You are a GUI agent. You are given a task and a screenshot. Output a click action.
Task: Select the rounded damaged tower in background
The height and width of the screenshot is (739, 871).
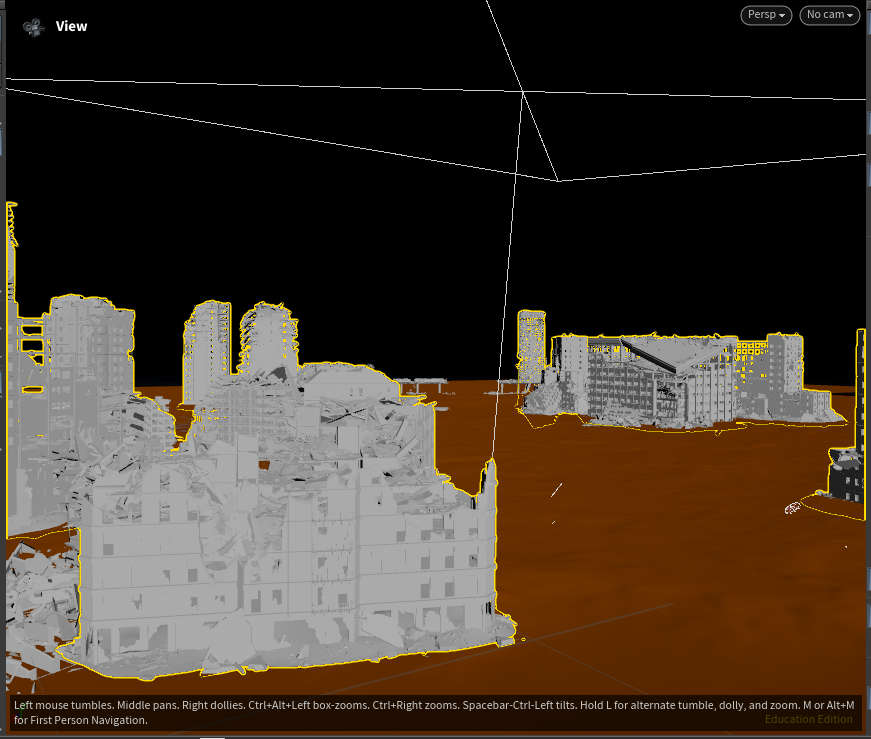268,339
